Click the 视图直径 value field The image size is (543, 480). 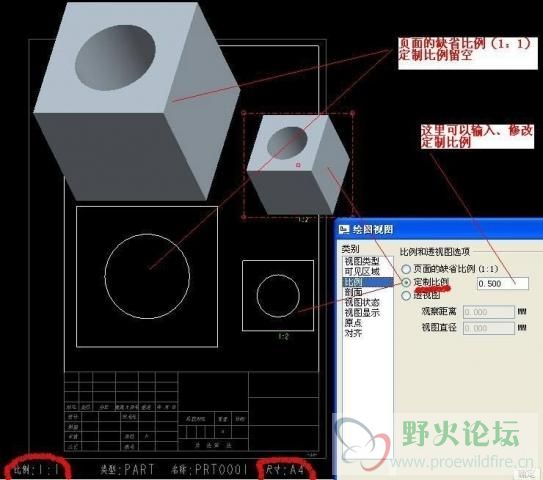[489, 328]
